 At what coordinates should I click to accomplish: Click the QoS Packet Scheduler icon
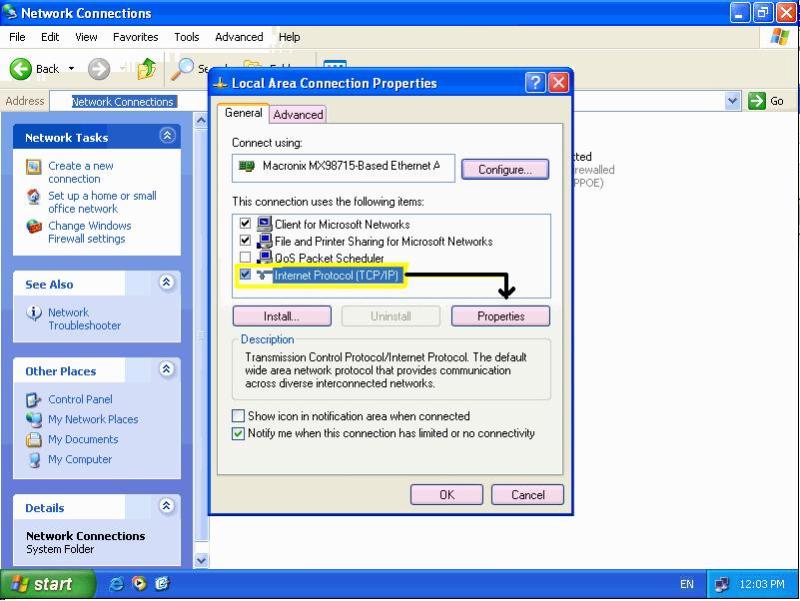[x=264, y=258]
